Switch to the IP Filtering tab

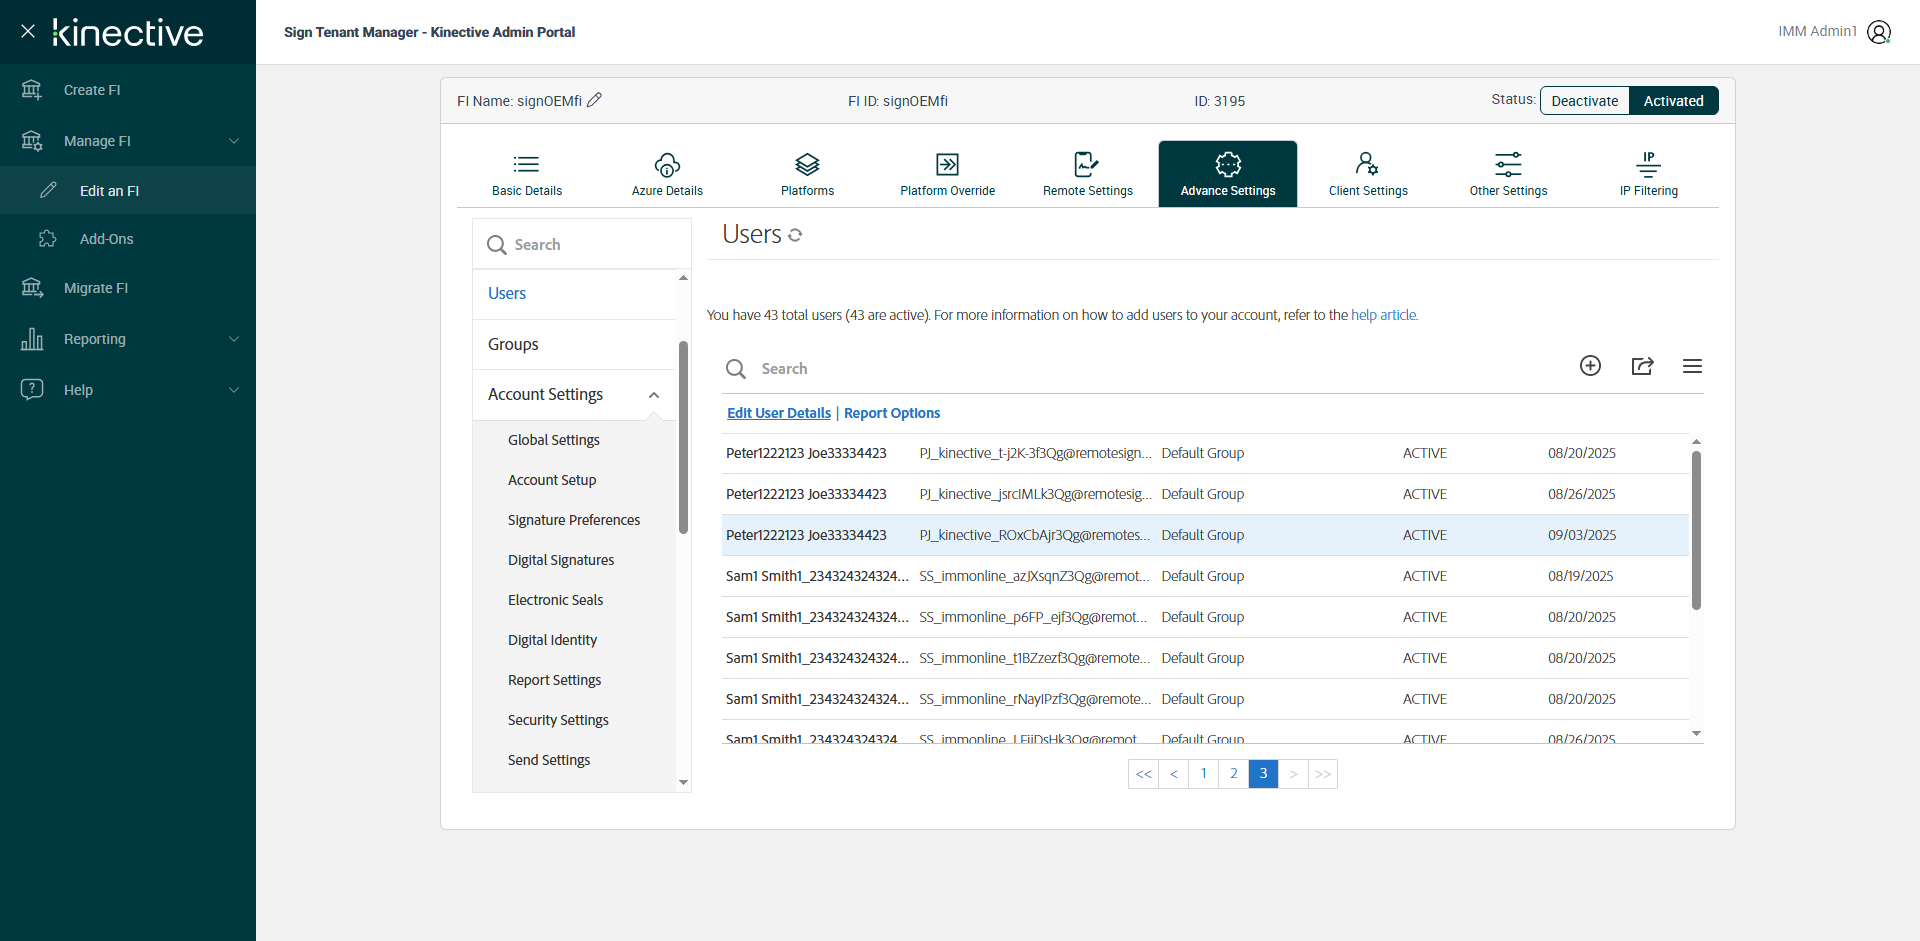point(1648,174)
